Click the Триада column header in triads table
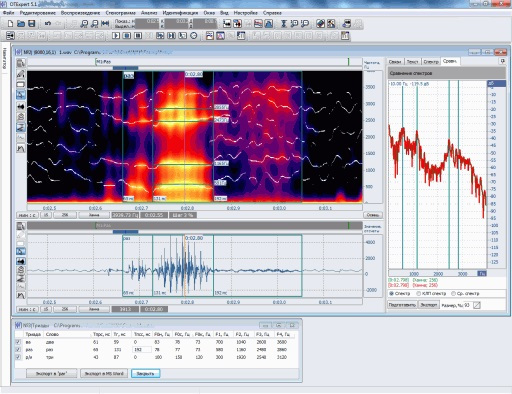This screenshot has width=512, height=394. pyautogui.click(x=33, y=334)
